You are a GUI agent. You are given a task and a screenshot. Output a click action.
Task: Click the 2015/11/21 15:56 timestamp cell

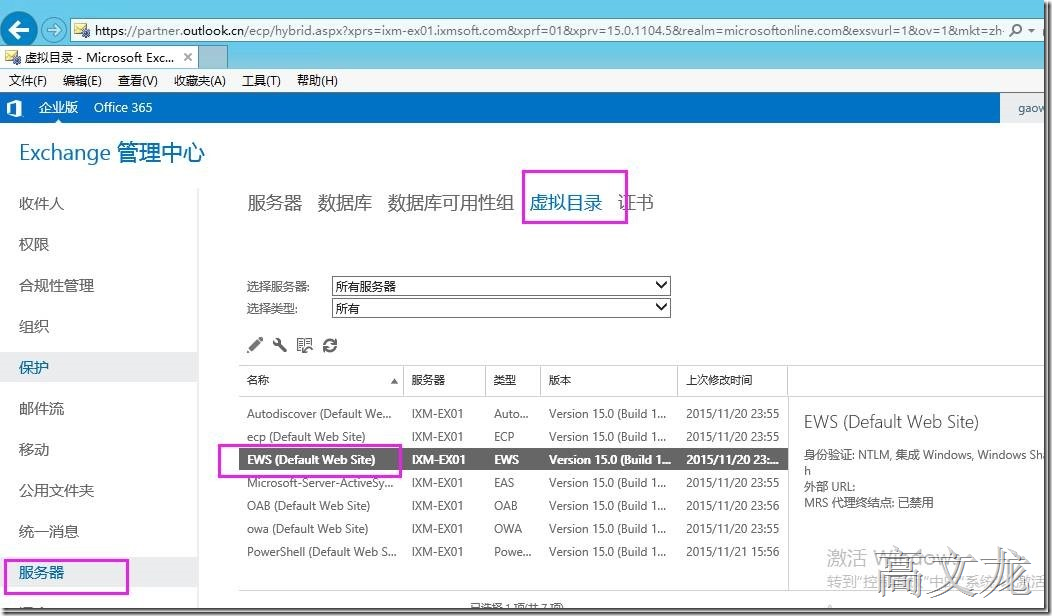tap(733, 552)
